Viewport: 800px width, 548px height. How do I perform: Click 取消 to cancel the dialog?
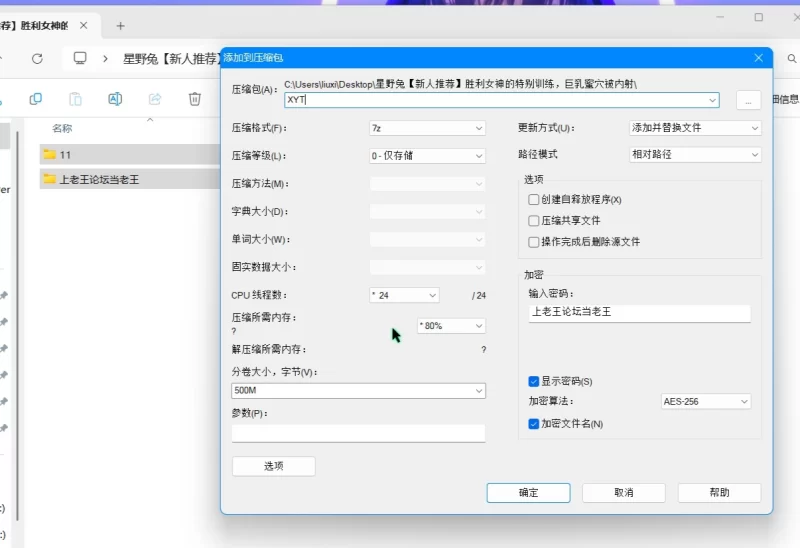pos(623,493)
